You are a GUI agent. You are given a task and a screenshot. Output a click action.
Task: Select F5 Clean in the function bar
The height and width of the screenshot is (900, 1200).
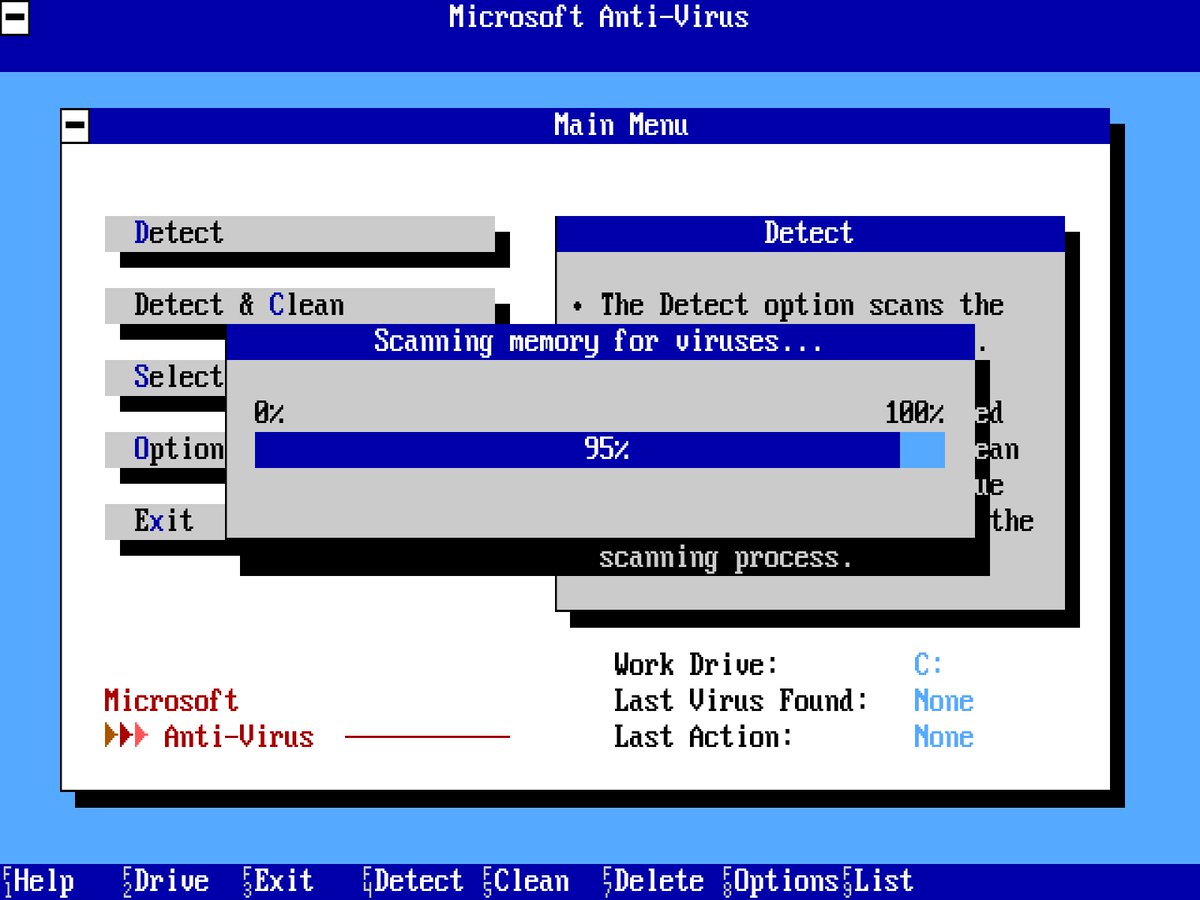526,881
